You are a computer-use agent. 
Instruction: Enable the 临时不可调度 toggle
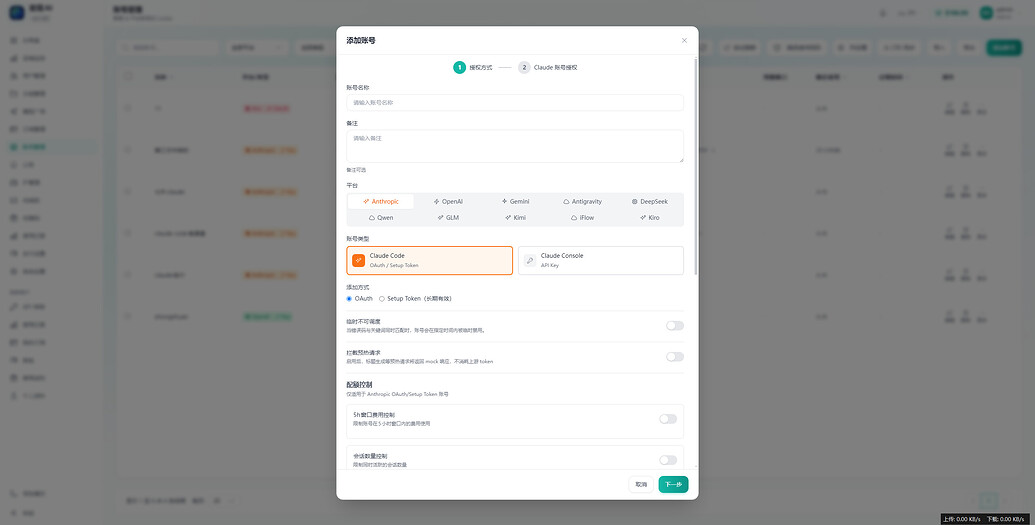click(x=675, y=326)
